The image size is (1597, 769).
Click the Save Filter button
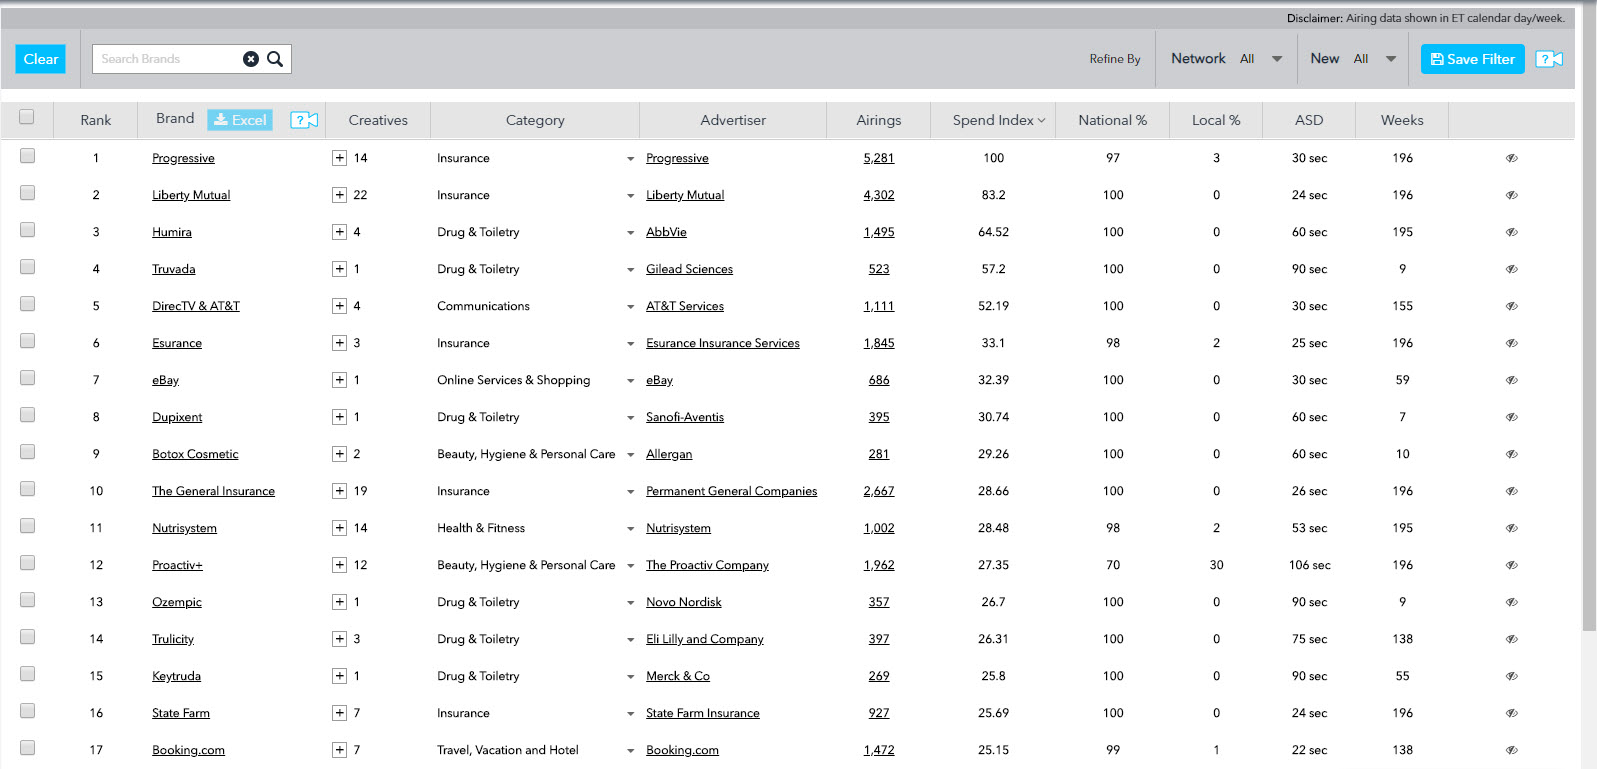(x=1473, y=59)
